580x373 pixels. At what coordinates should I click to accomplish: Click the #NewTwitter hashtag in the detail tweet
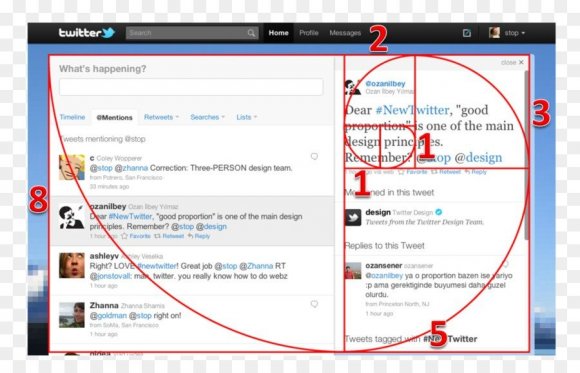point(412,110)
